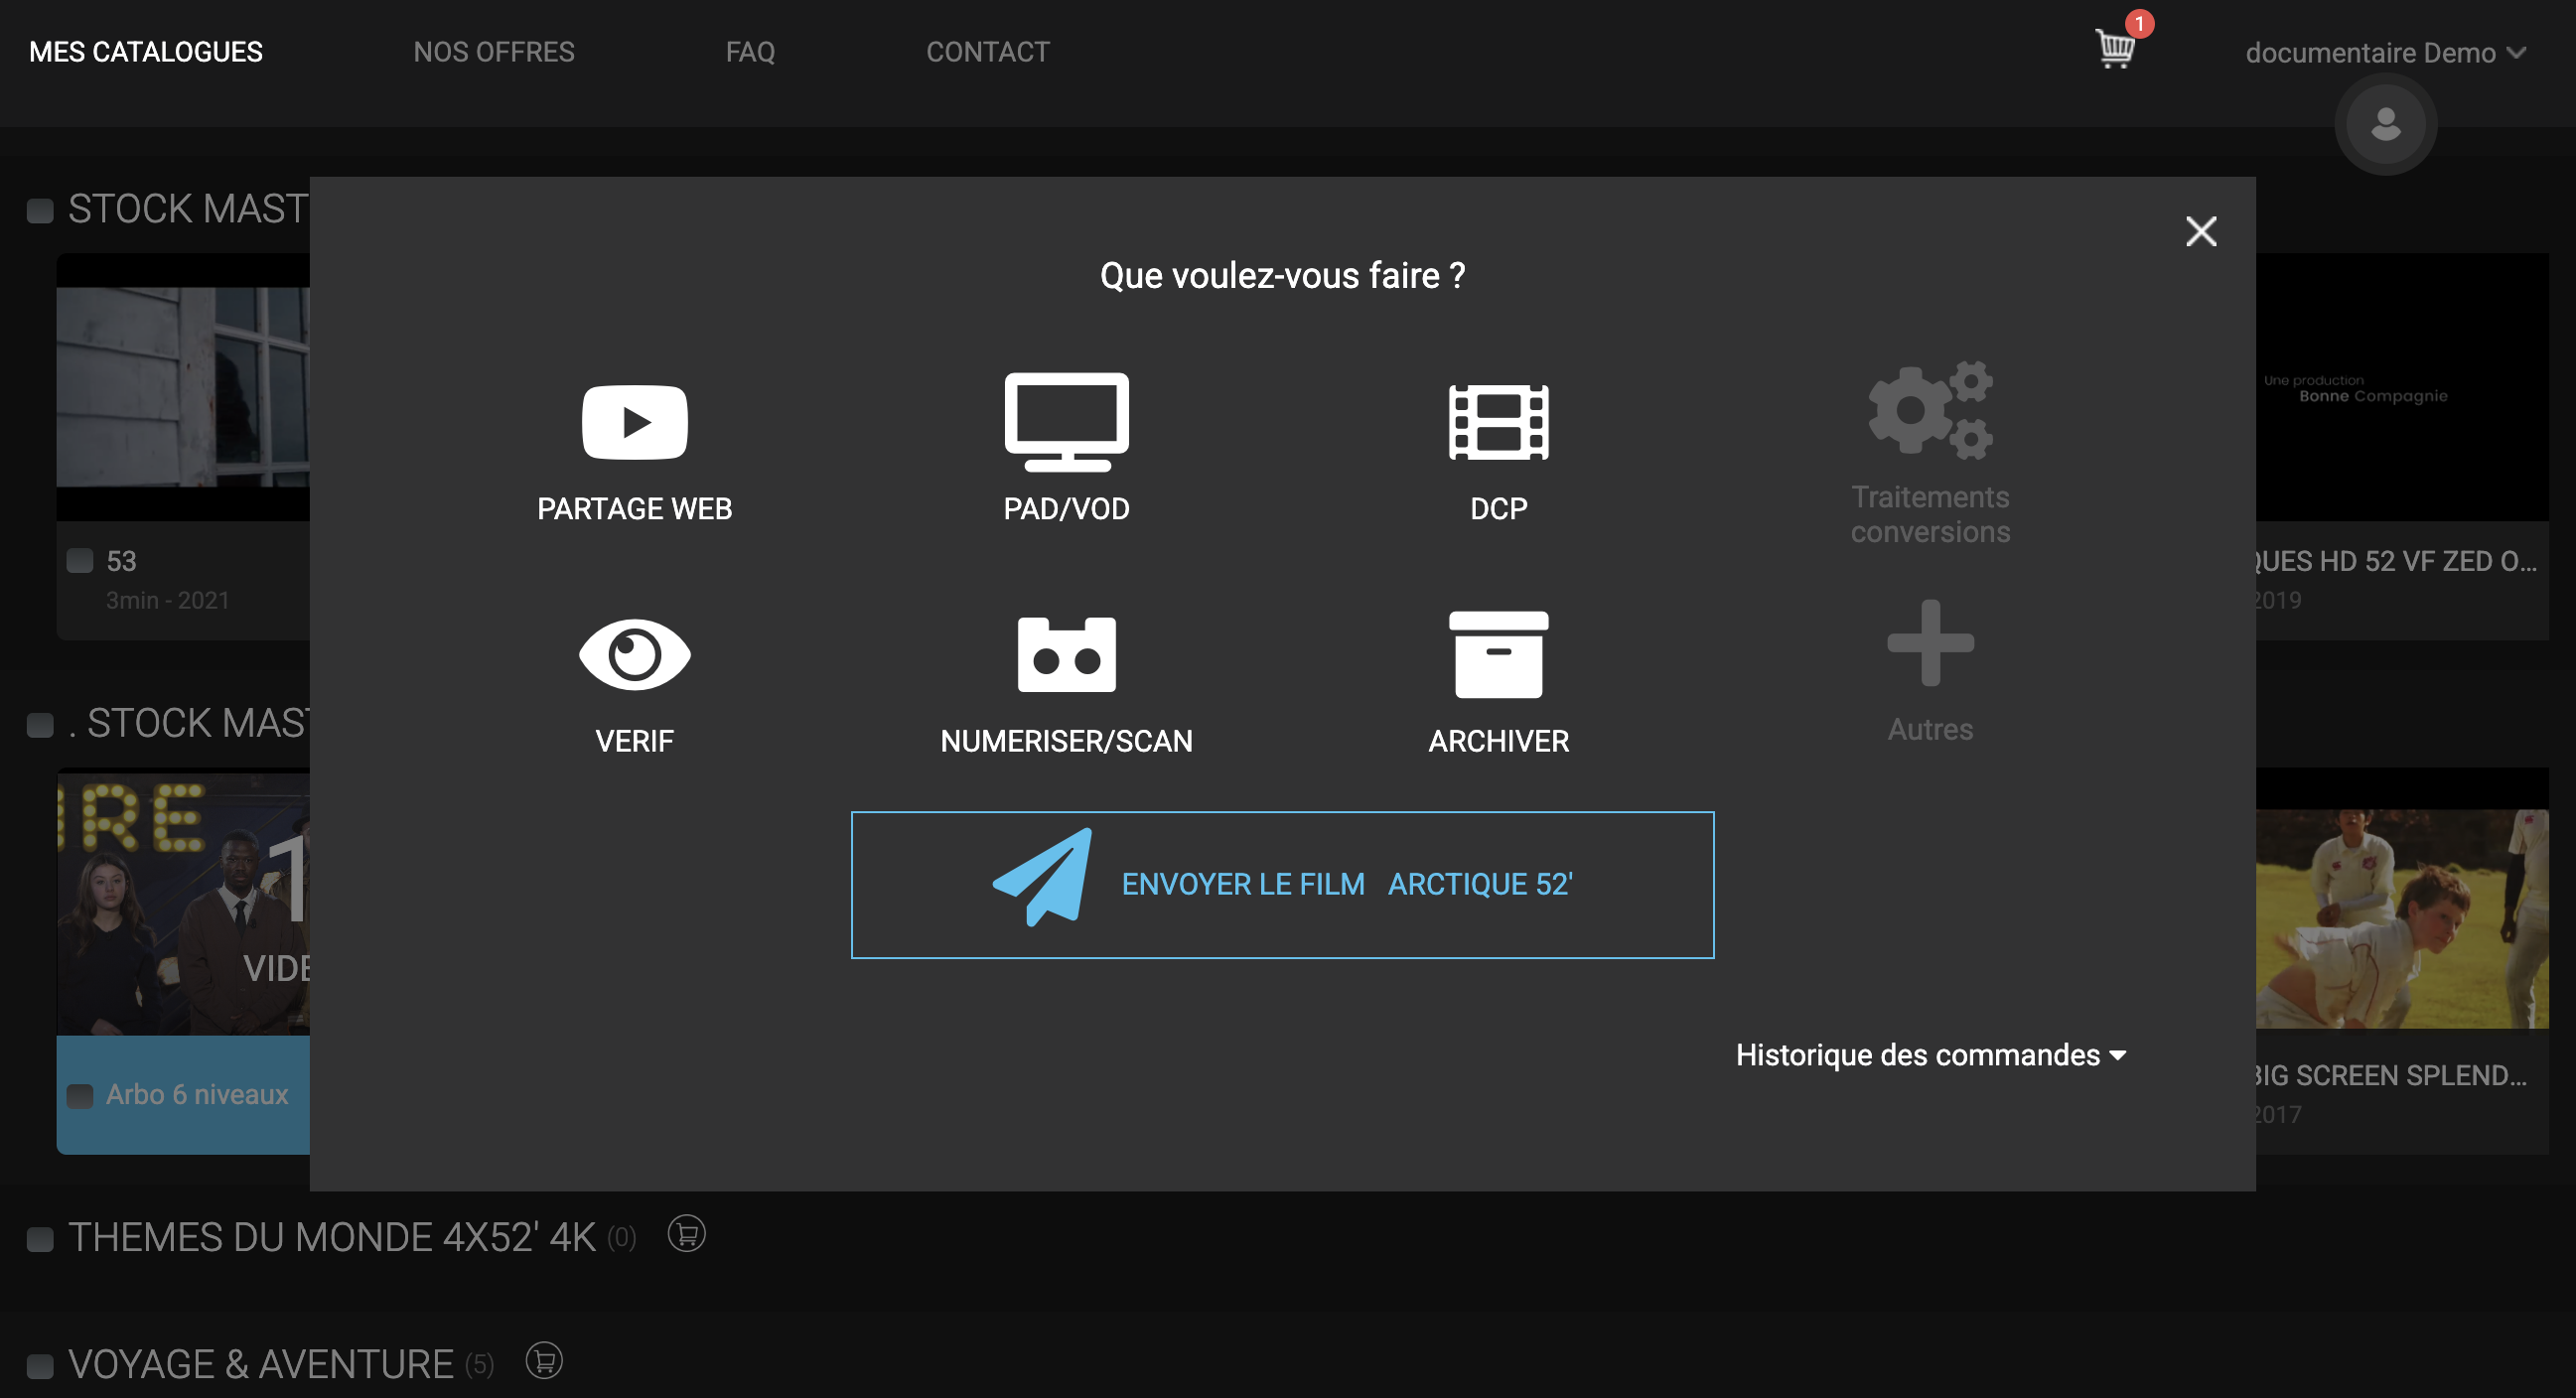Select the Arbo 6 niveaux checkbox
The height and width of the screenshot is (1398, 2576).
pos(80,1095)
